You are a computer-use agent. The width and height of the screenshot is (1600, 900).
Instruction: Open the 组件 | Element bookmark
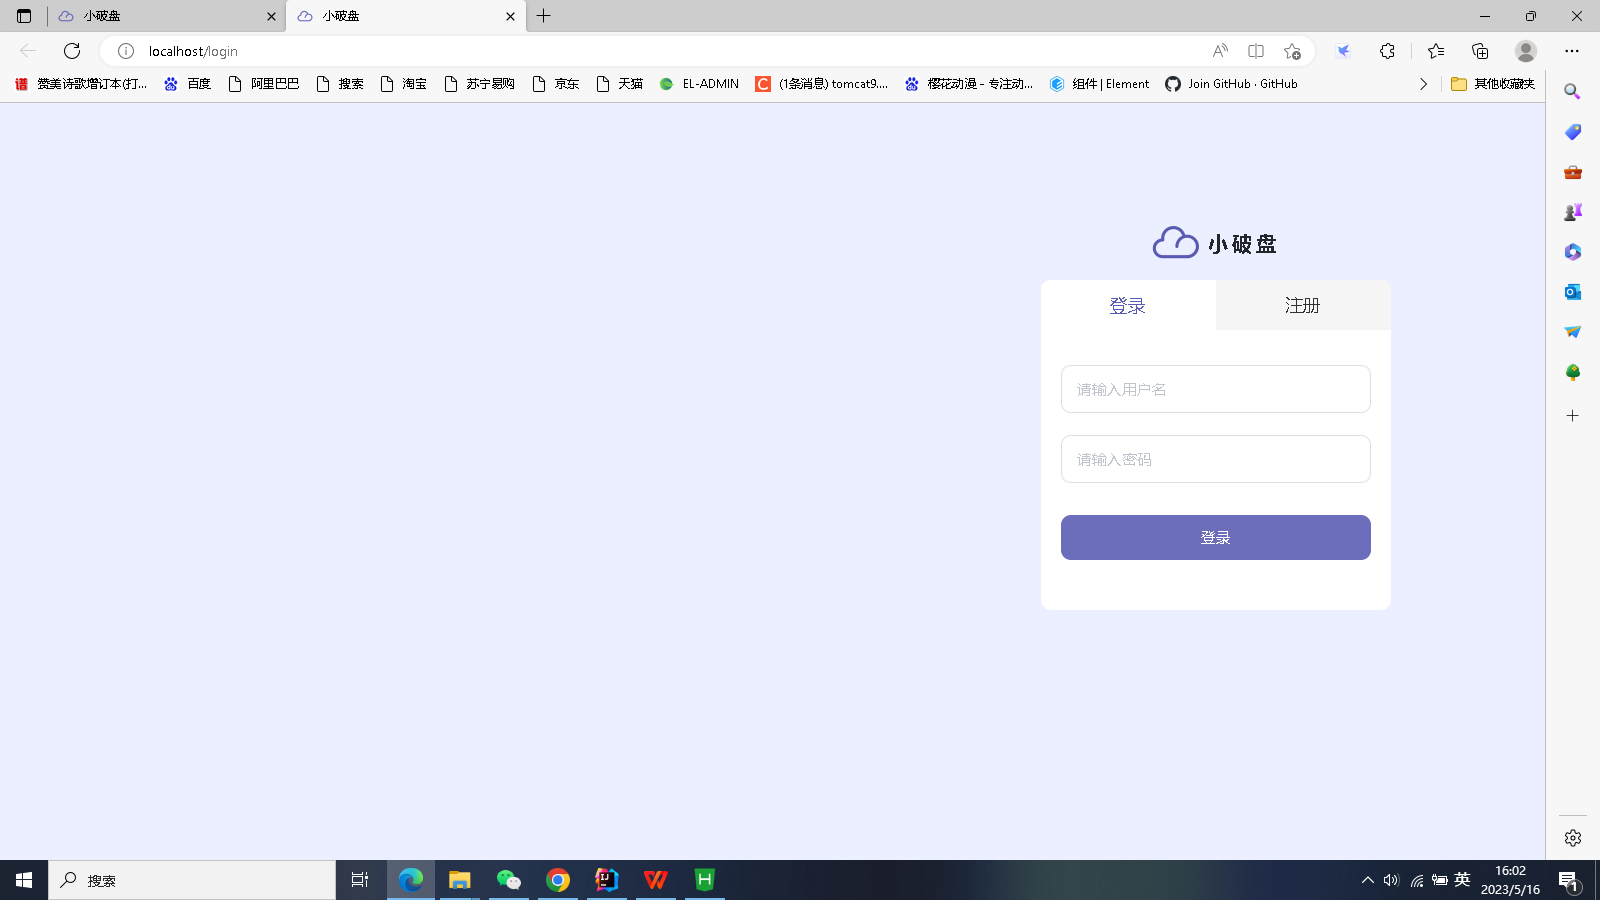[x=1099, y=84]
